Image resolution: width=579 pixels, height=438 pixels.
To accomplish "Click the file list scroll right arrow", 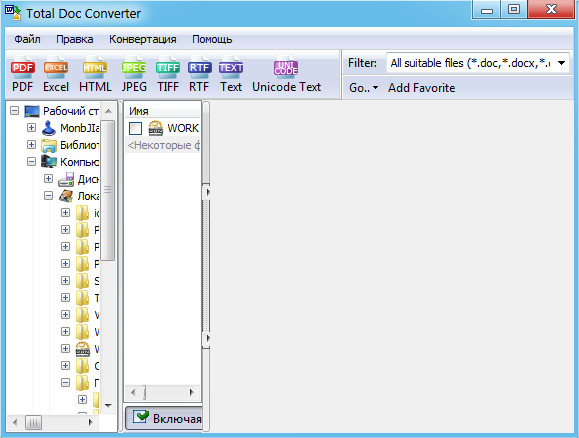I will pos(191,392).
